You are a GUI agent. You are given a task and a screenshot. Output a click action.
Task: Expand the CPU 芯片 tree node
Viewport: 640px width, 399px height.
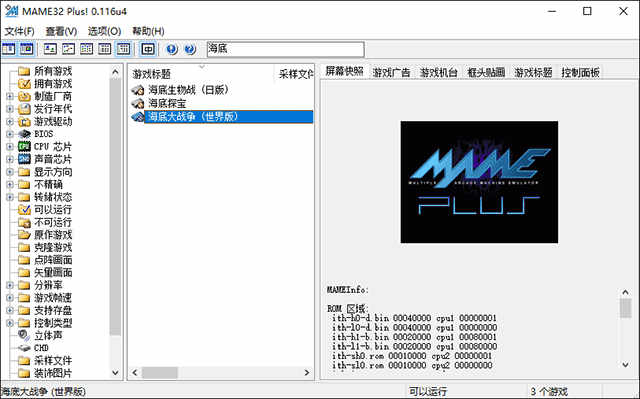point(10,146)
